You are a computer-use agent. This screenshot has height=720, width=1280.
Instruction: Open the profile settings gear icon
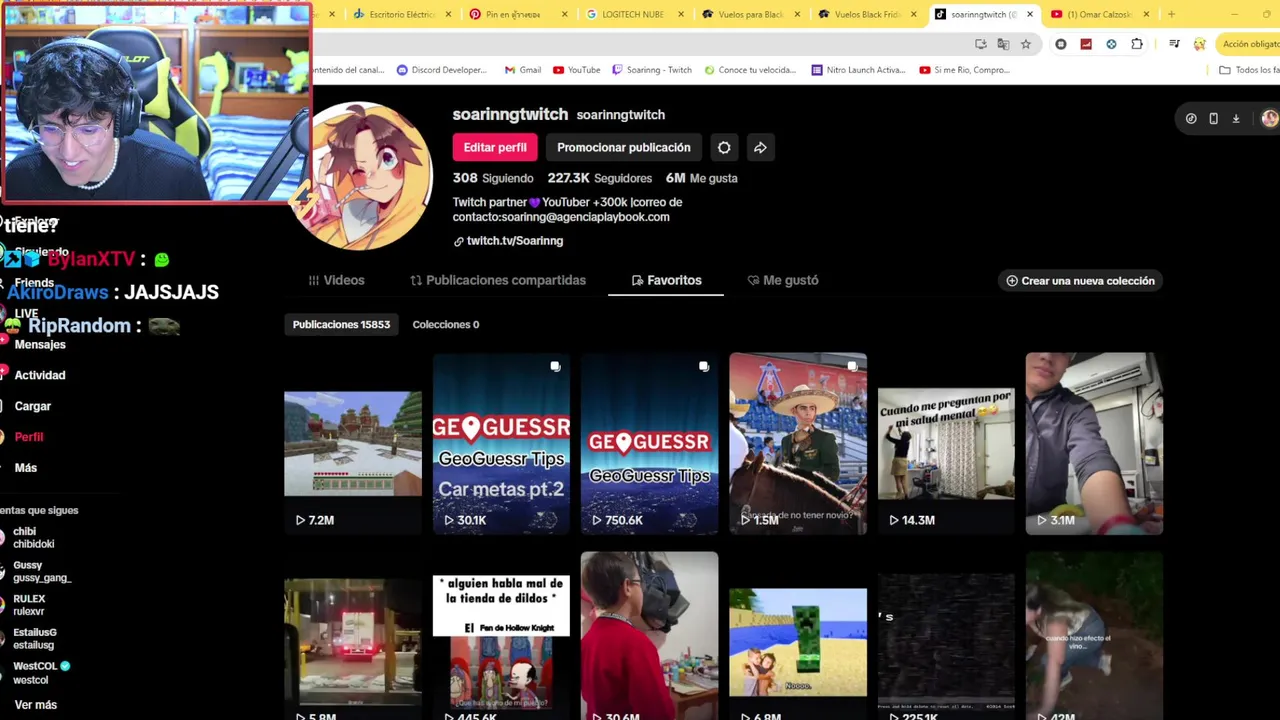pos(724,147)
